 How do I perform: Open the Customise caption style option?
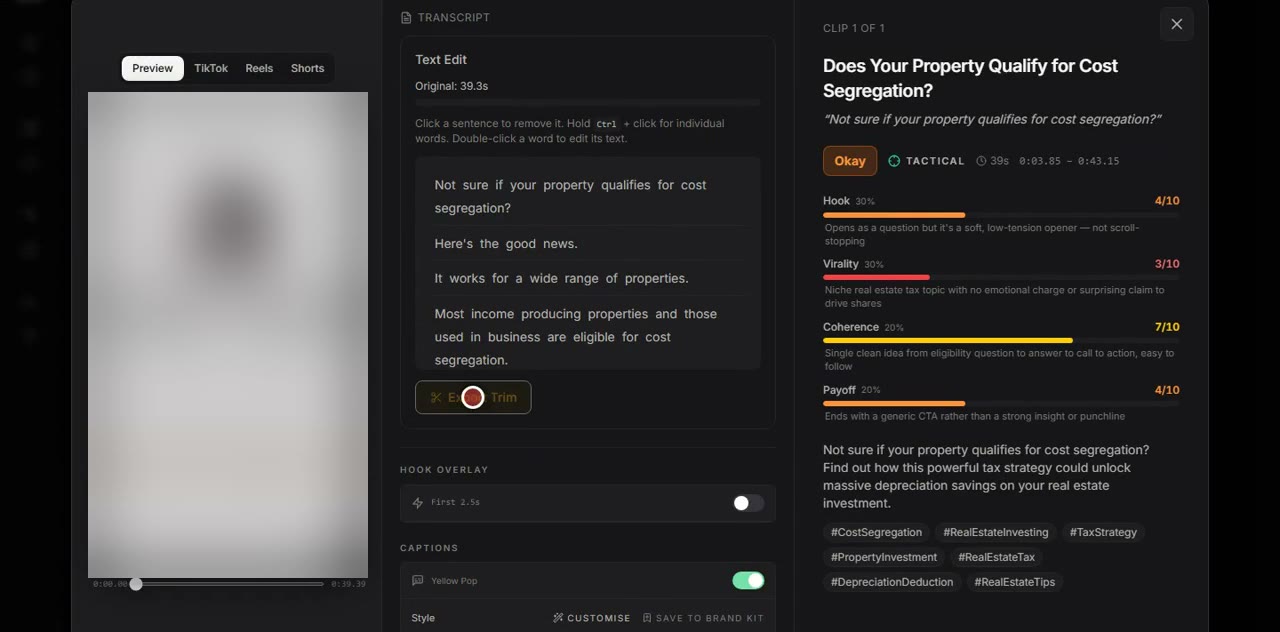591,618
